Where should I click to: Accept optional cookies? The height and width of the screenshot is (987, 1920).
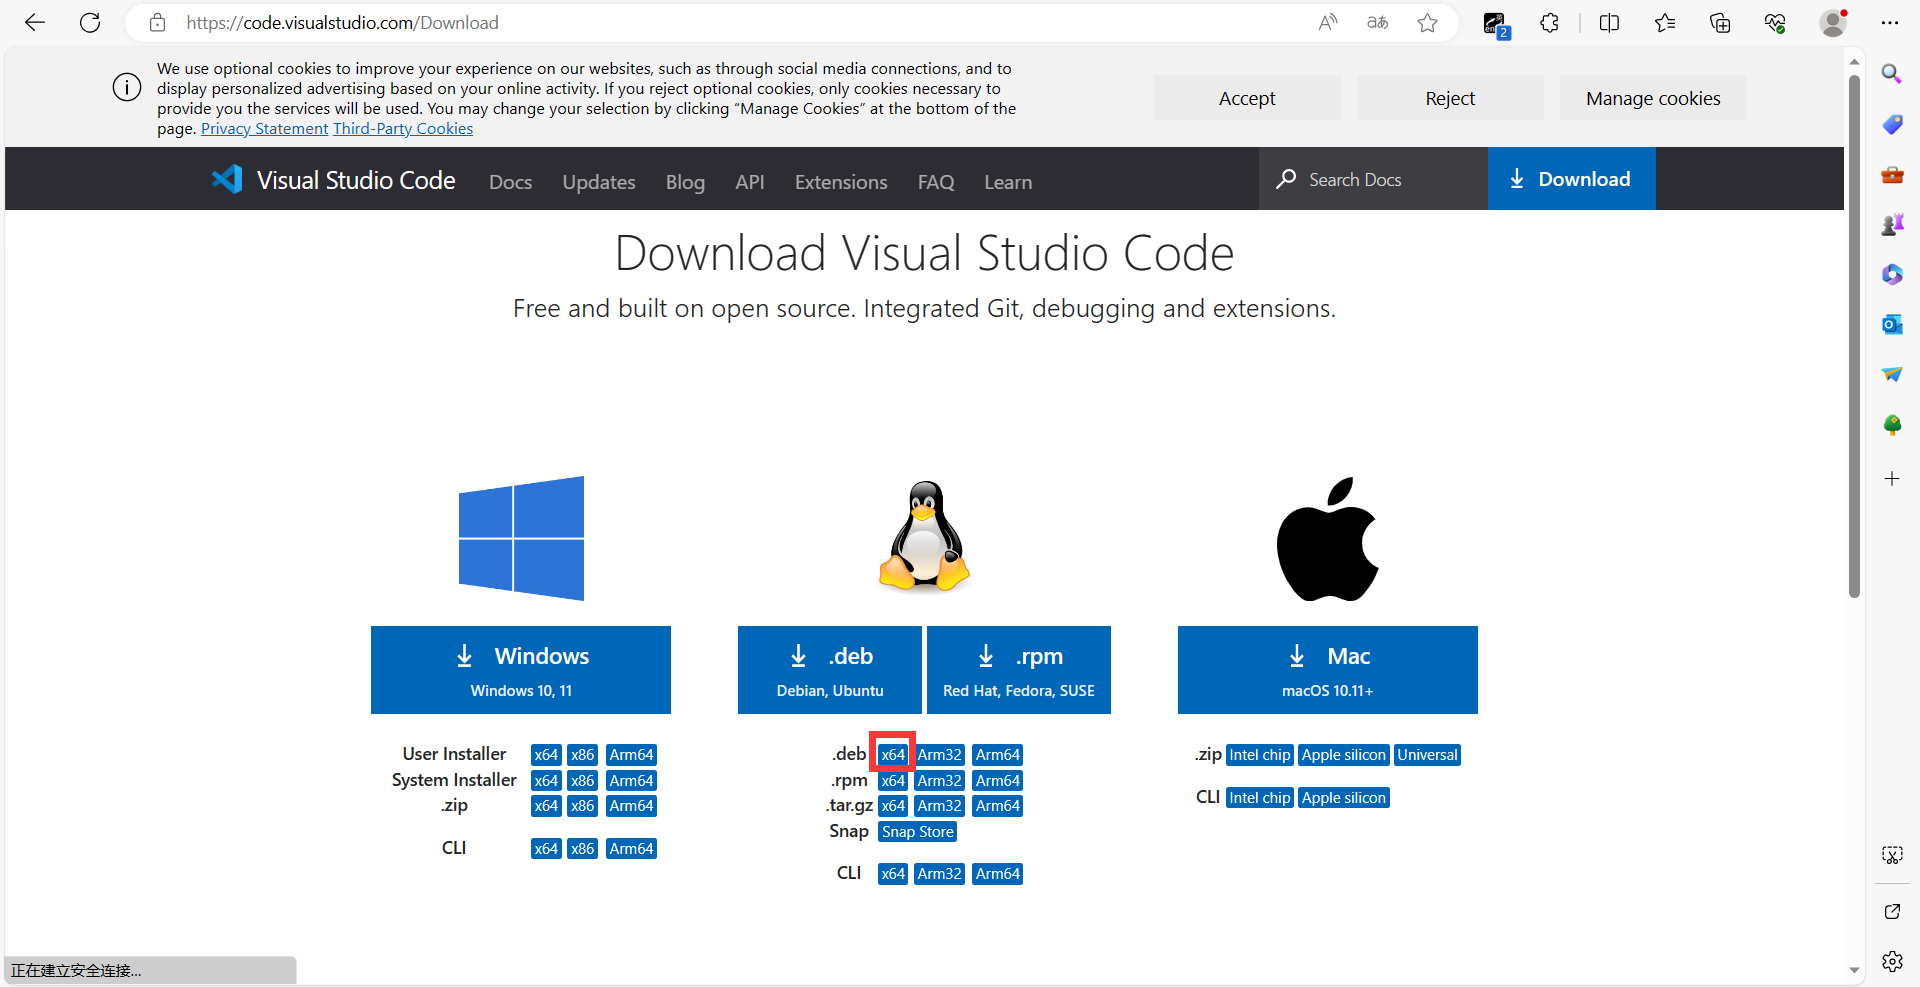click(x=1247, y=98)
